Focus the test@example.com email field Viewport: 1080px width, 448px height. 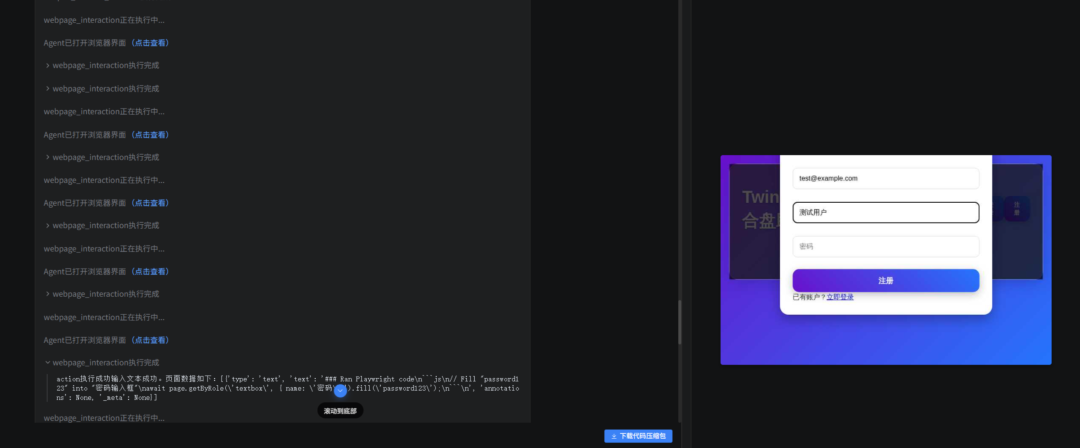(886, 179)
